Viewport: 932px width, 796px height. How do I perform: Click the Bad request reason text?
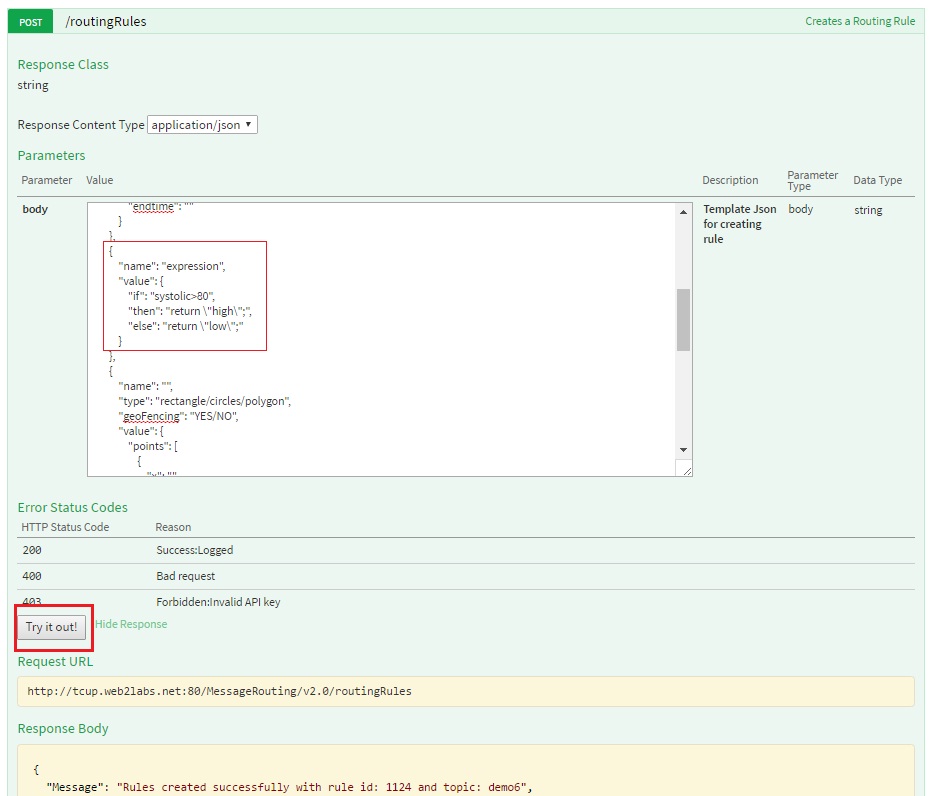coord(185,576)
